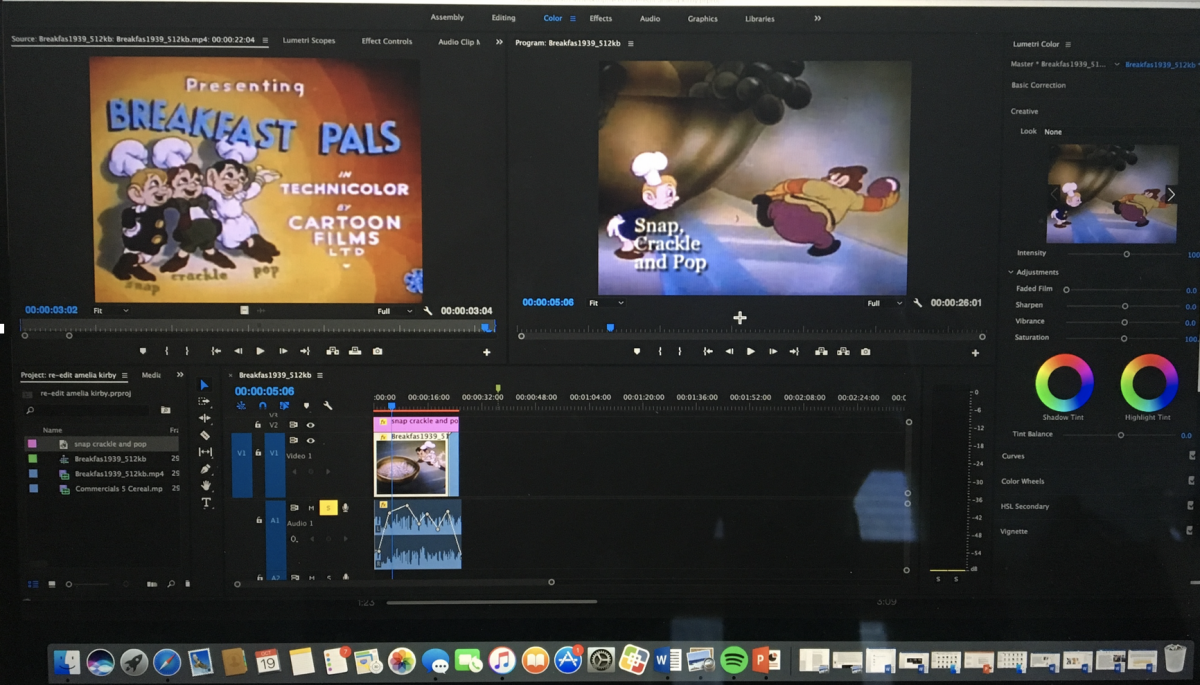
Task: Expand the Curves section
Action: point(1013,456)
